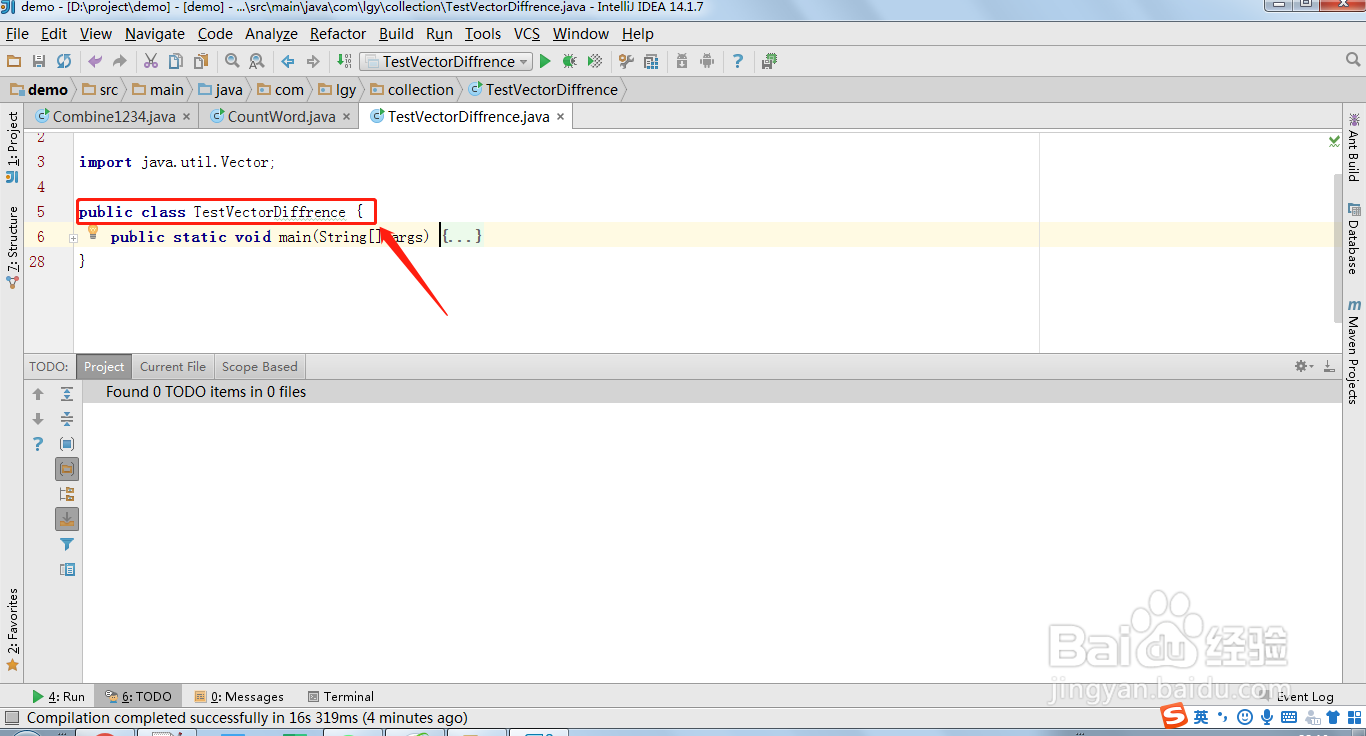Go to next TODO with down arrow

38,419
